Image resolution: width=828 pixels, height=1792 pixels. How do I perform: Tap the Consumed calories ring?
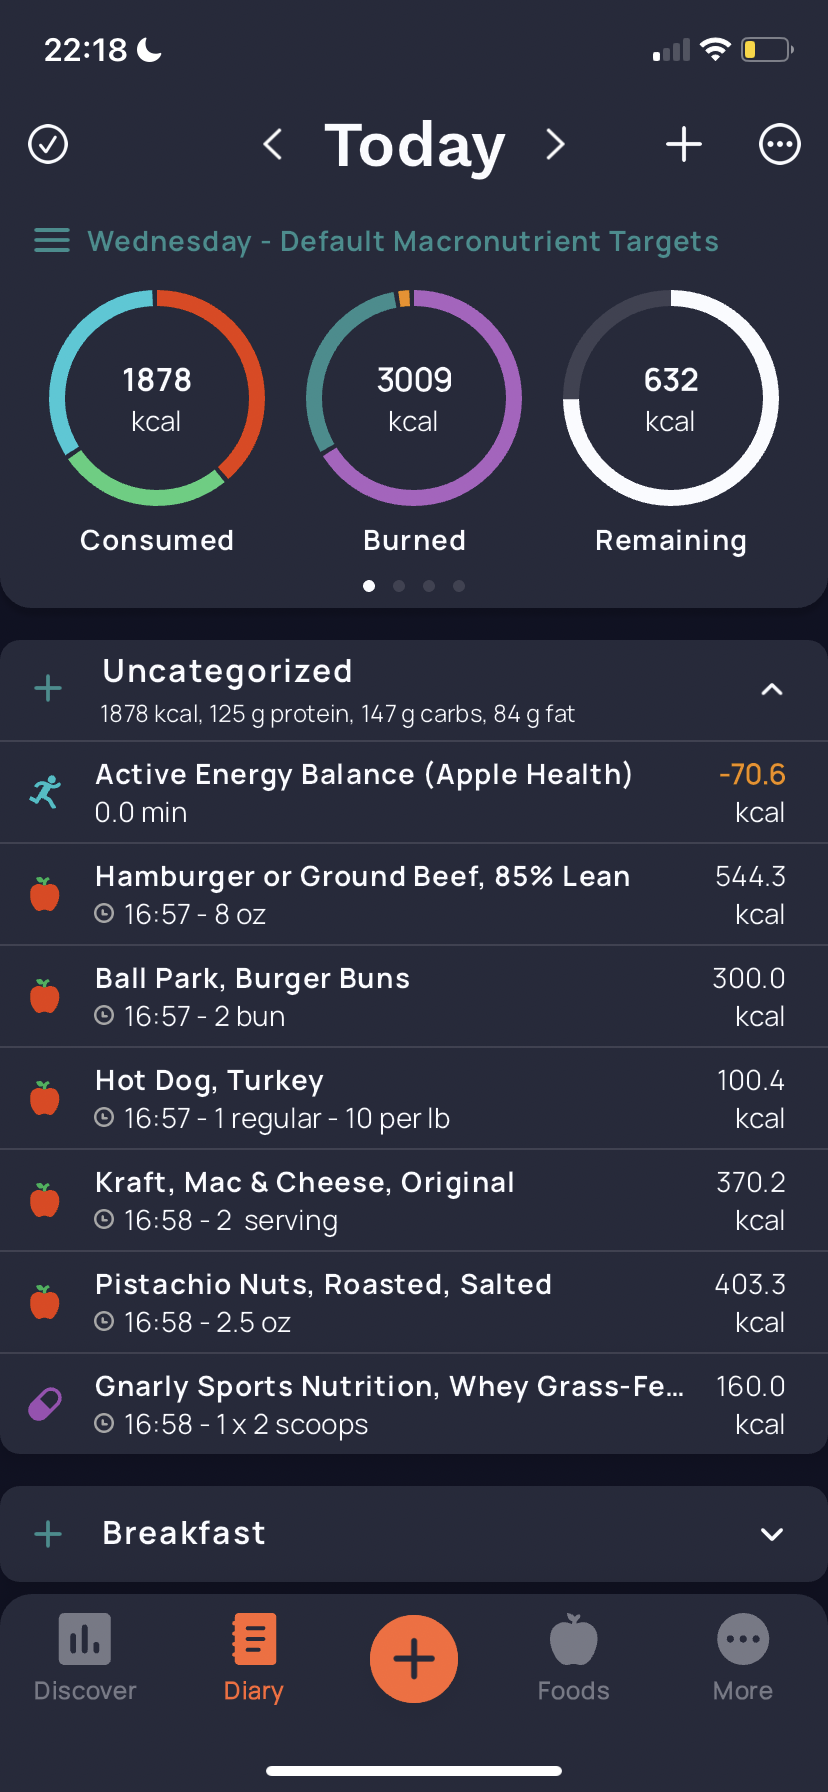click(157, 398)
